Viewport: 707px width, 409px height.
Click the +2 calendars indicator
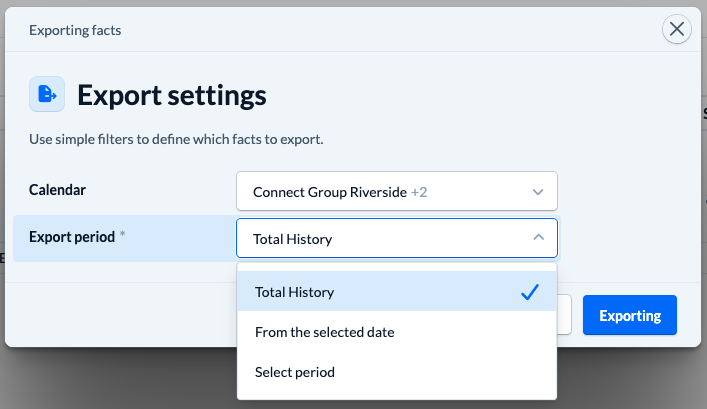[419, 192]
